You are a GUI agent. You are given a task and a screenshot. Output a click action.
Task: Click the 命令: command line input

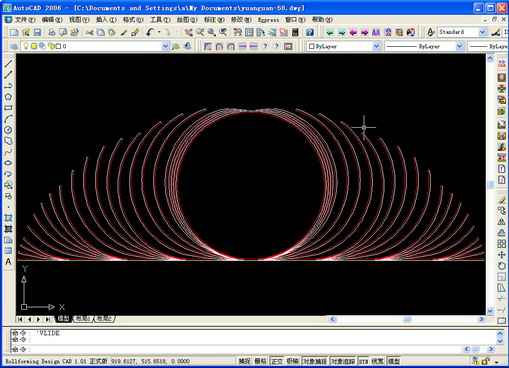[237, 349]
